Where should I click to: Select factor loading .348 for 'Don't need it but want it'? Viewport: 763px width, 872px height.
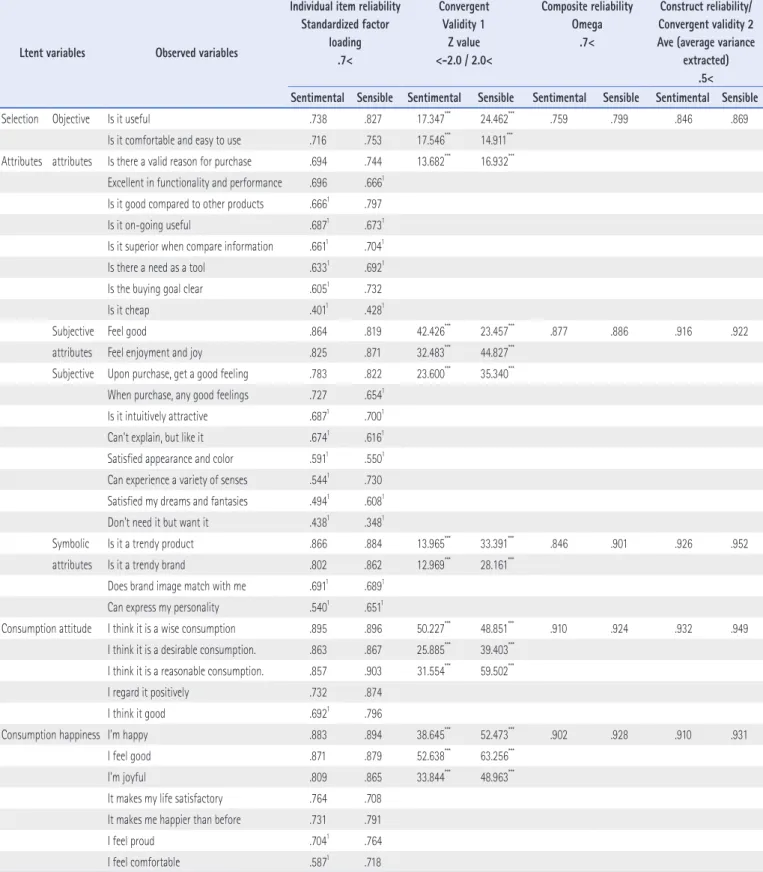(374, 522)
